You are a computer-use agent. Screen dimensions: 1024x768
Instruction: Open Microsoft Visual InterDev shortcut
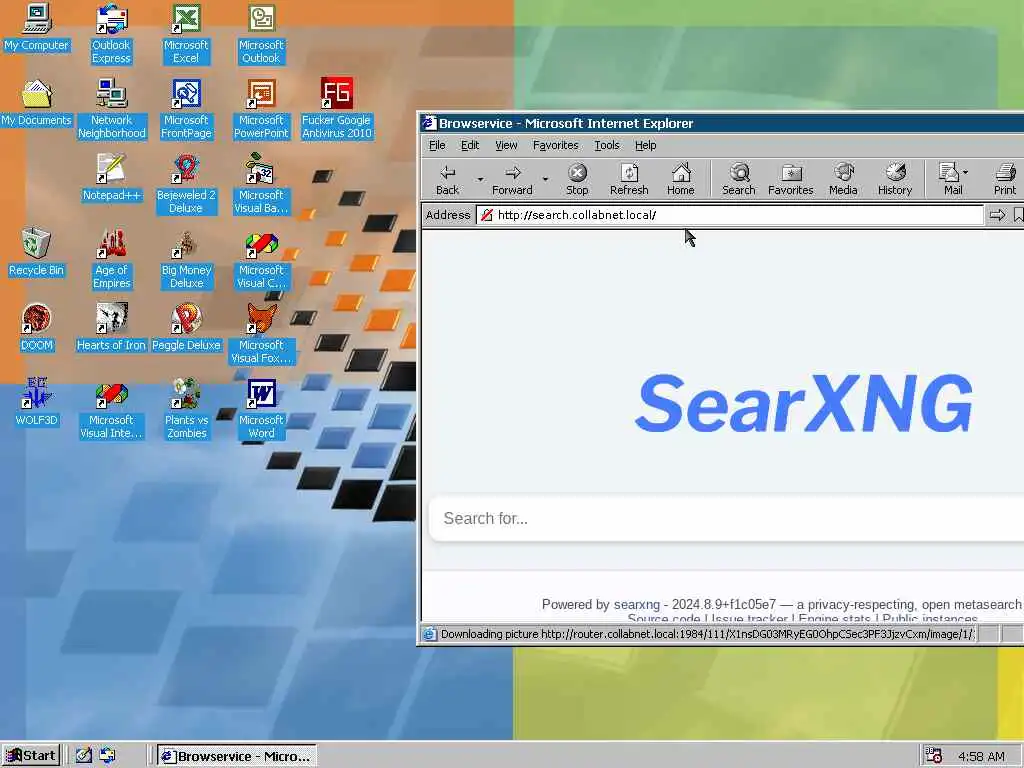(112, 409)
